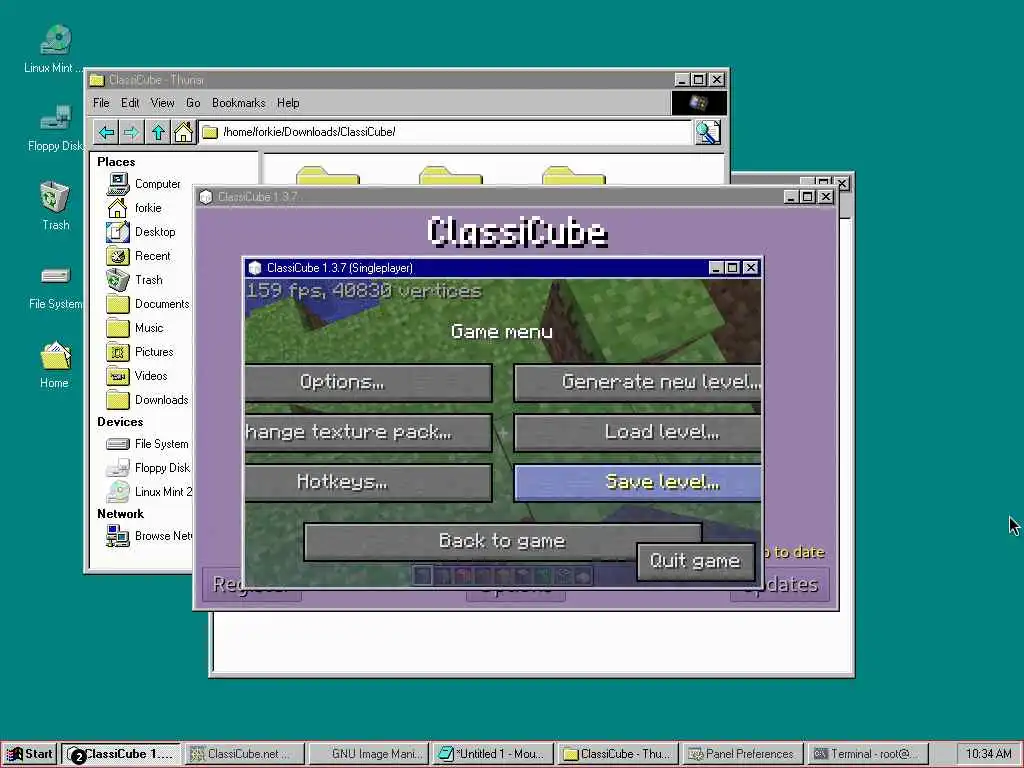Screen dimensions: 1024x768
Task: Click the Thunar home toolbar icon
Action: pyautogui.click(x=184, y=132)
